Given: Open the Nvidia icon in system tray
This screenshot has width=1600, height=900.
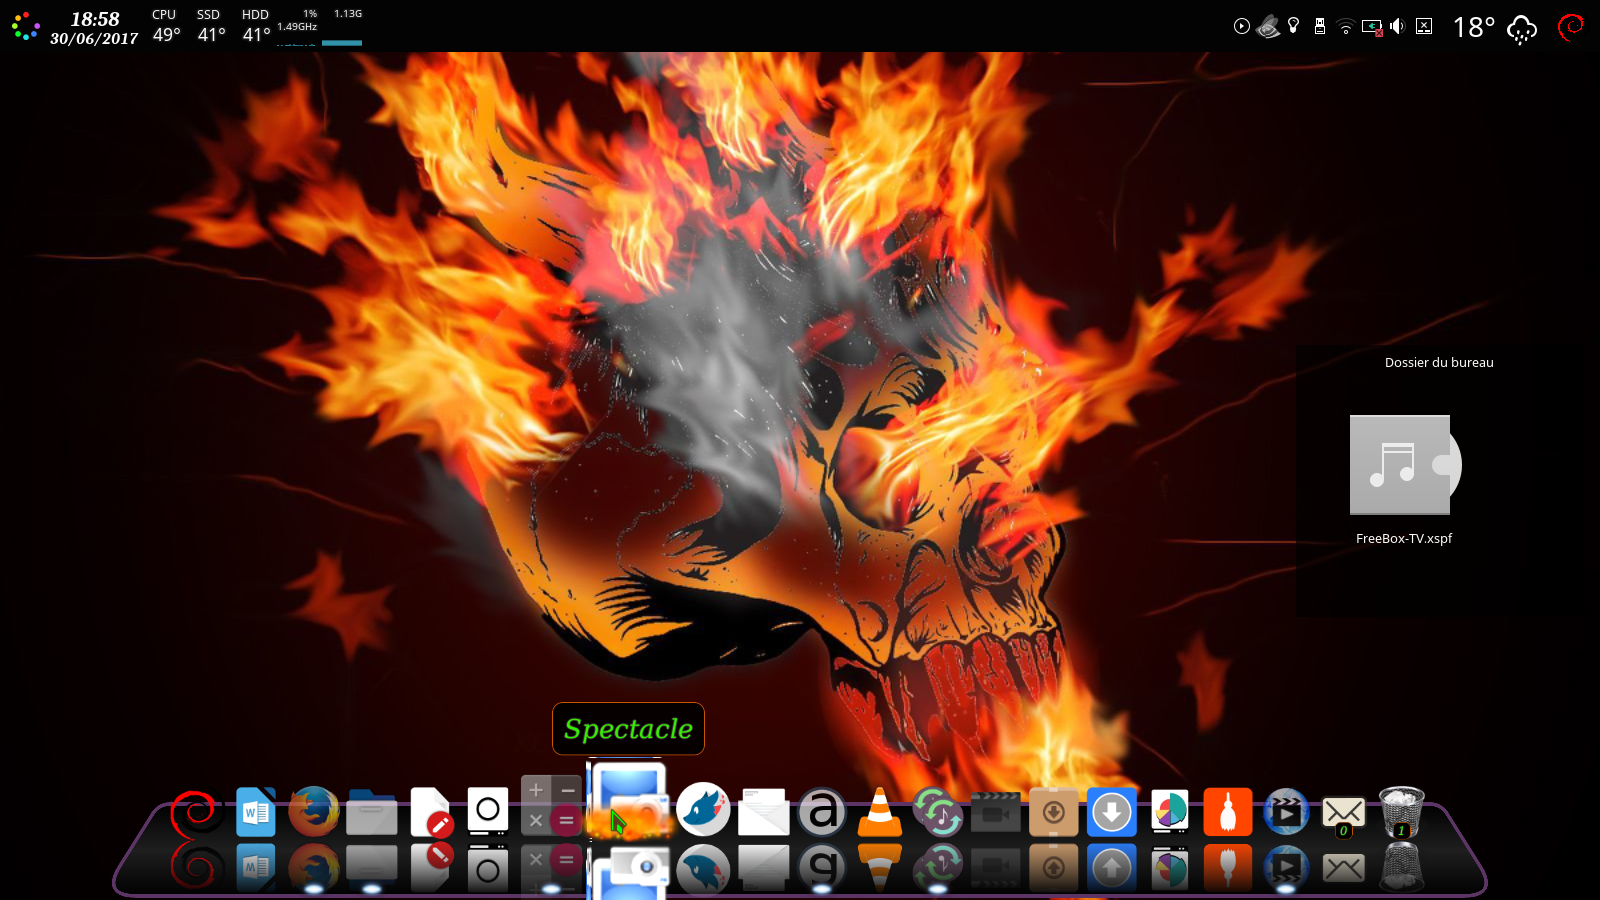Looking at the screenshot, I should pyautogui.click(x=1268, y=26).
